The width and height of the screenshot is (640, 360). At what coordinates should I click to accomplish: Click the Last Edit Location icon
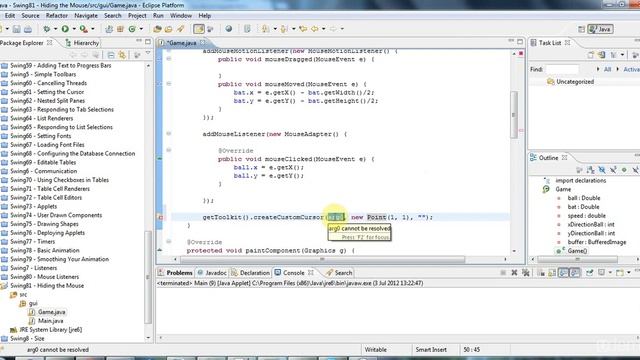click(303, 29)
